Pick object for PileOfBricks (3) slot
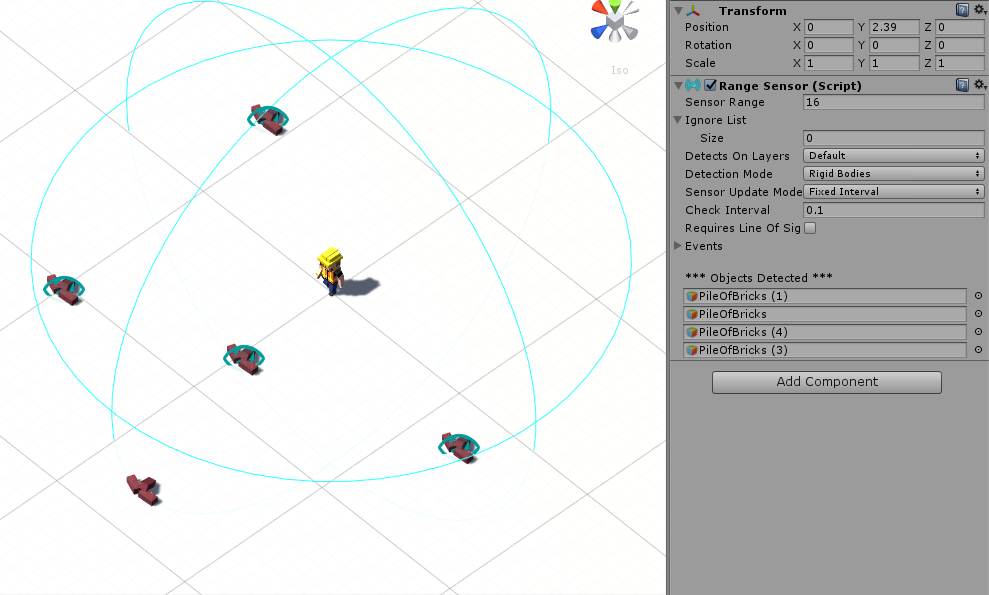Viewport: 989px width, 595px height. pyautogui.click(x=978, y=350)
